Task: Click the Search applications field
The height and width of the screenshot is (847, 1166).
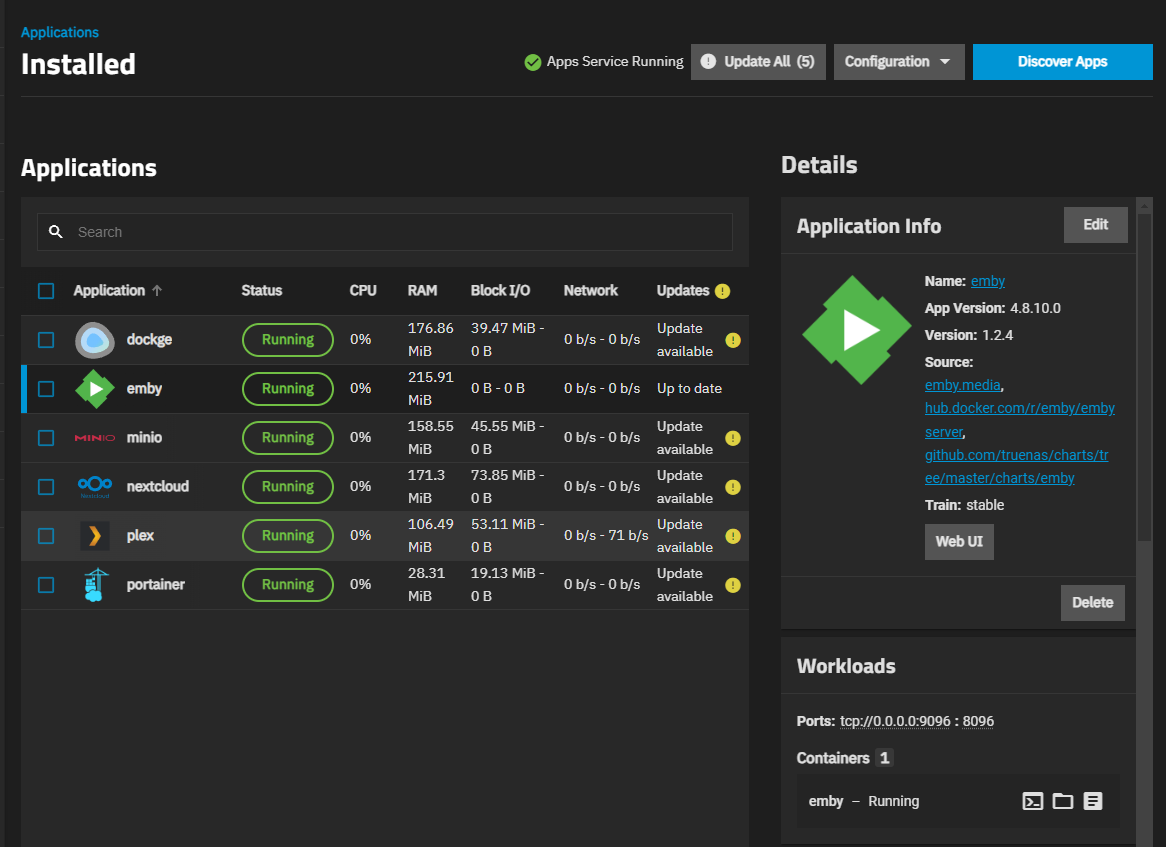Action: click(x=384, y=232)
